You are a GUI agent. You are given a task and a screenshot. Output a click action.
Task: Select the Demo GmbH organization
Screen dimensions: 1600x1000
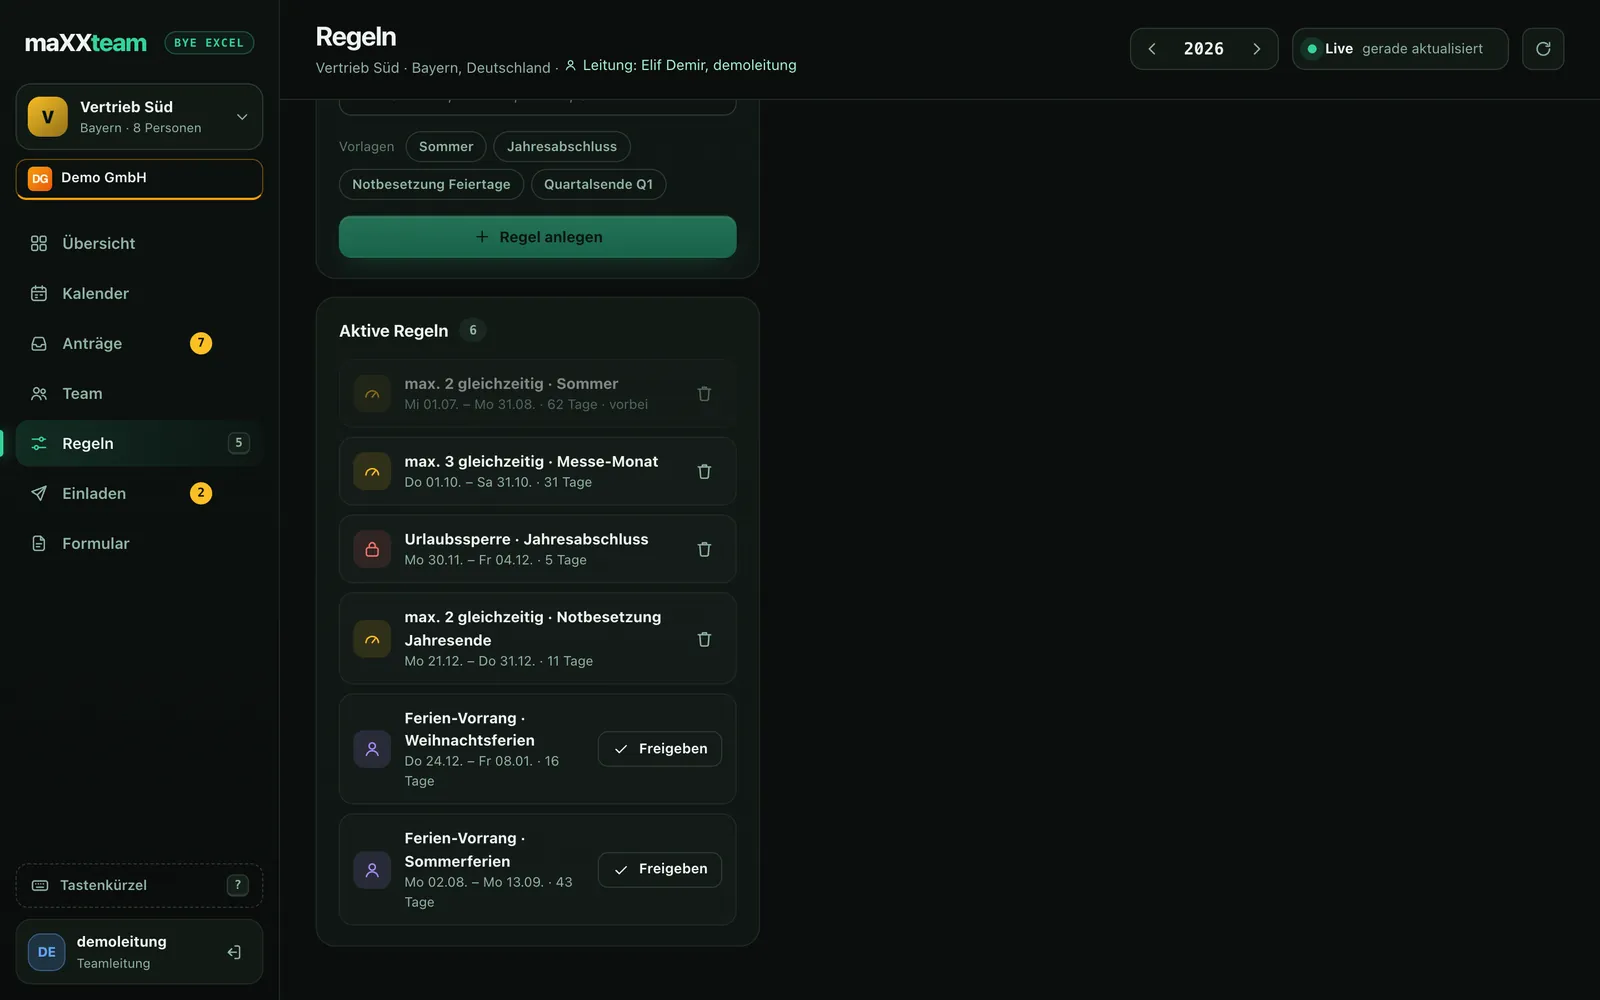[x=139, y=179]
